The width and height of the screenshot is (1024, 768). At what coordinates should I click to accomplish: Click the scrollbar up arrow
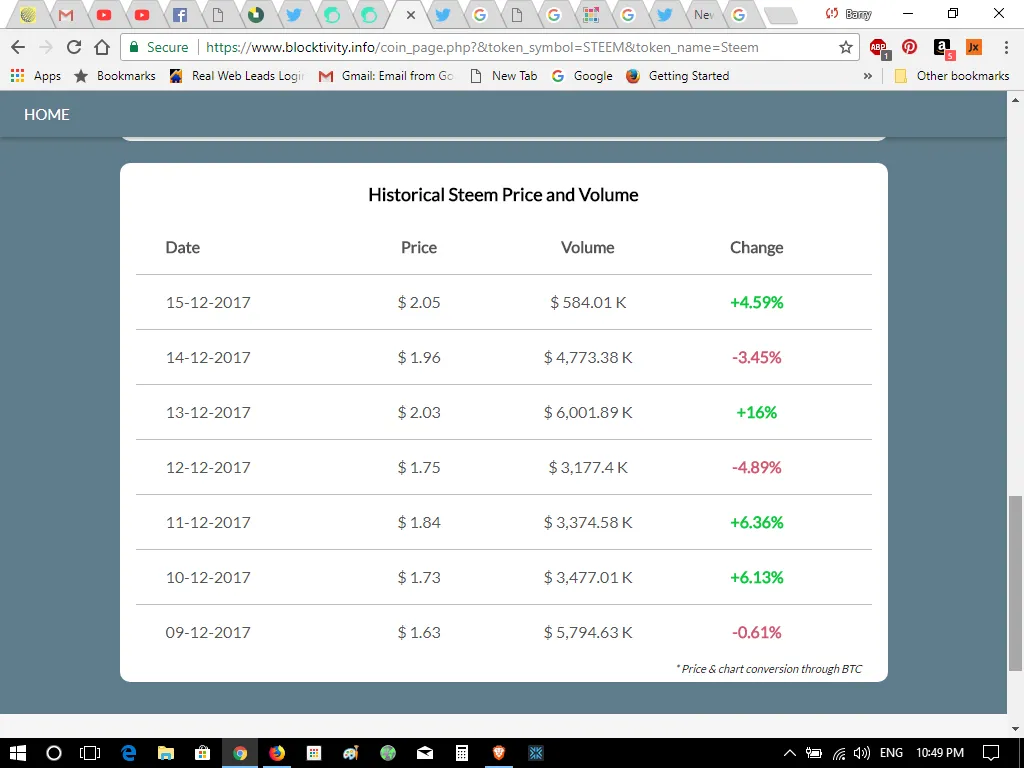click(1015, 100)
